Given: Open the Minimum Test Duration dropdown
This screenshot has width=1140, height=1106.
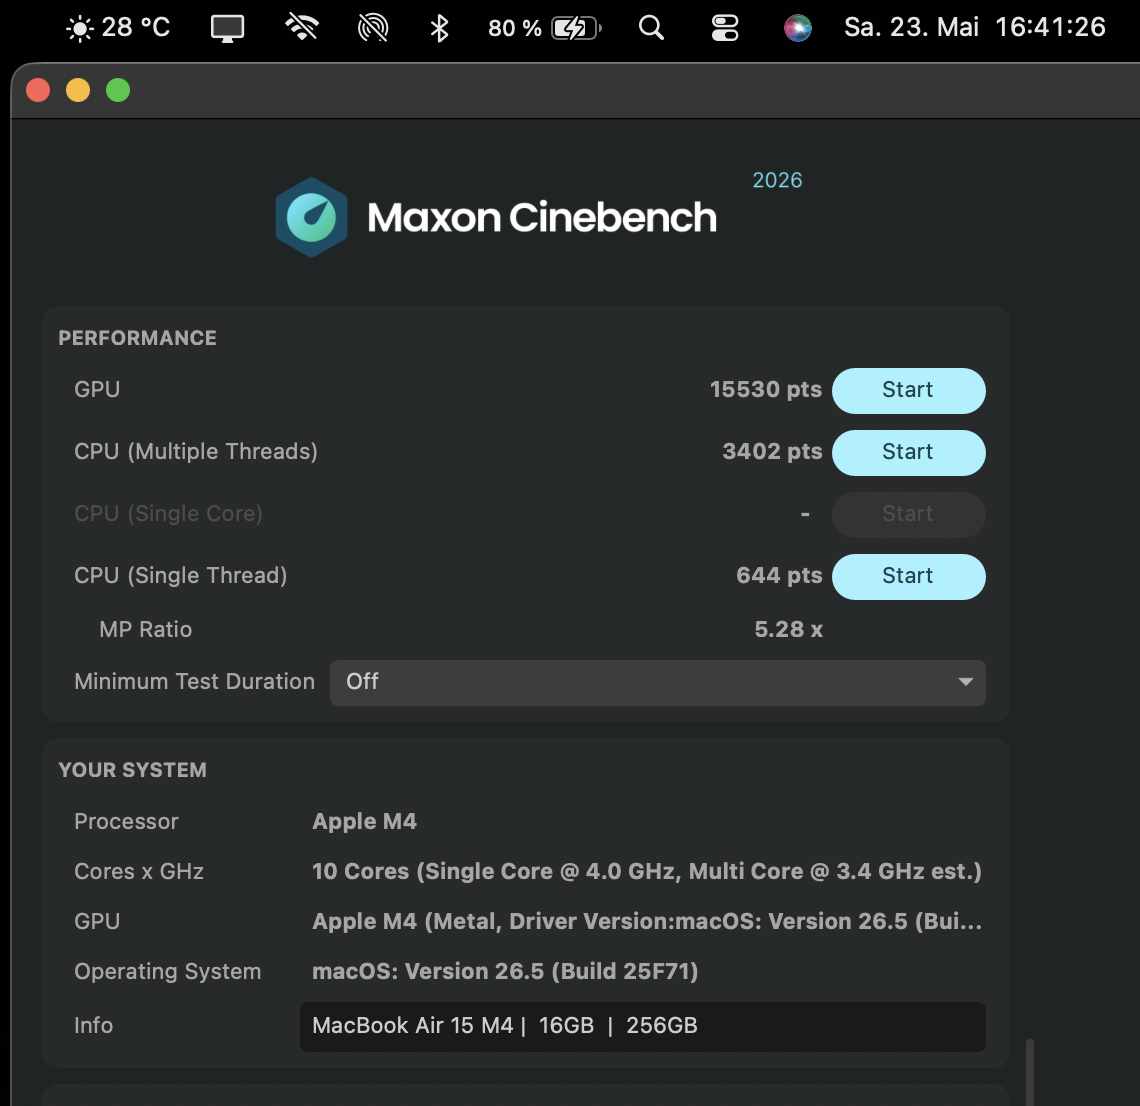Looking at the screenshot, I should (657, 682).
